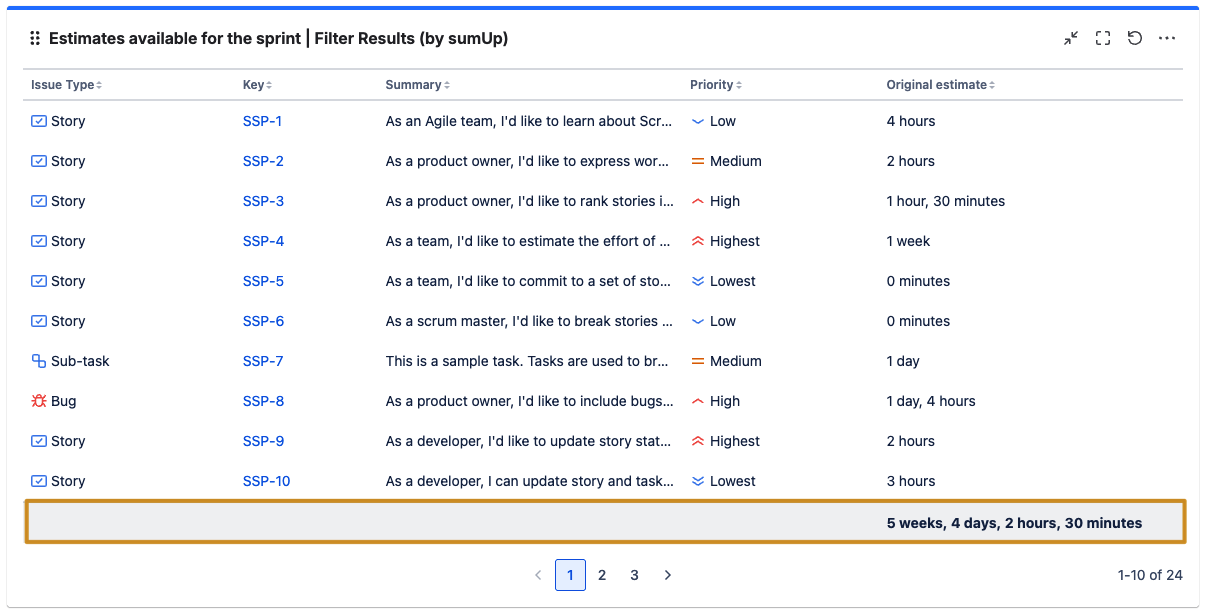1208x612 pixels.
Task: Go to page 2 of results
Action: (x=602, y=575)
